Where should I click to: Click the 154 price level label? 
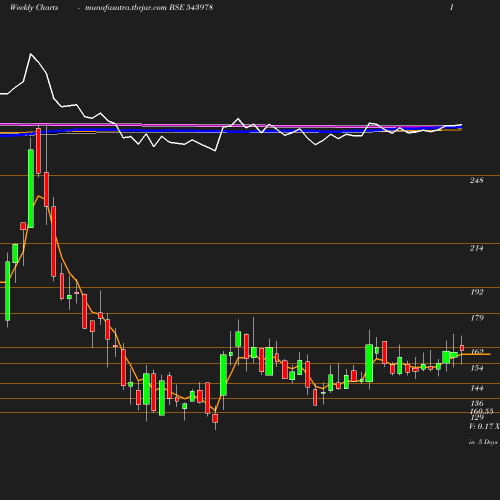(x=477, y=368)
